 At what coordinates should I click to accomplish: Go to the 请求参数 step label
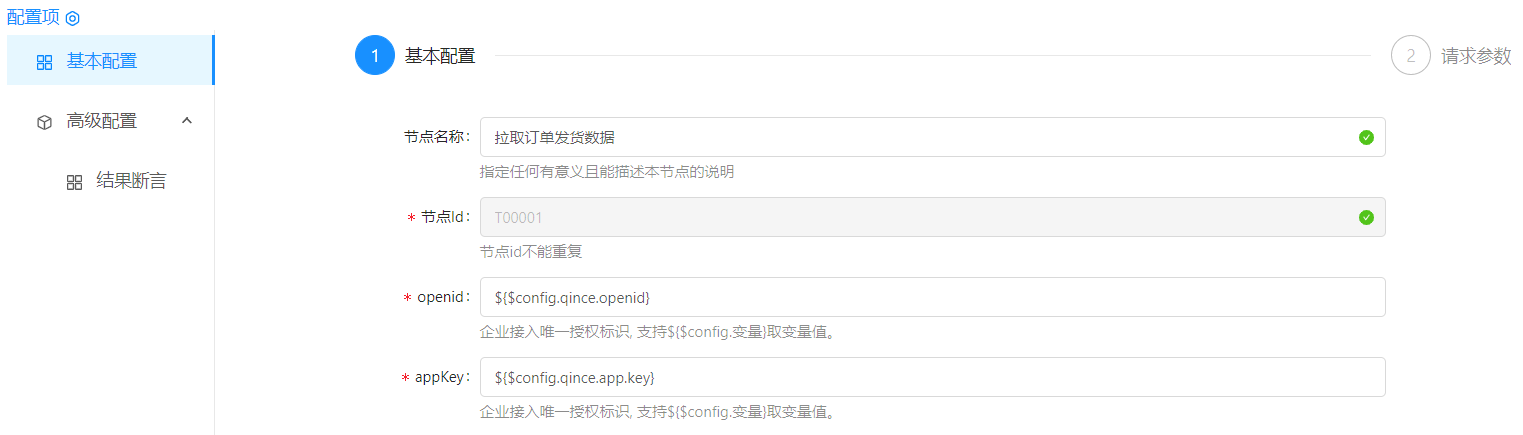1476,56
